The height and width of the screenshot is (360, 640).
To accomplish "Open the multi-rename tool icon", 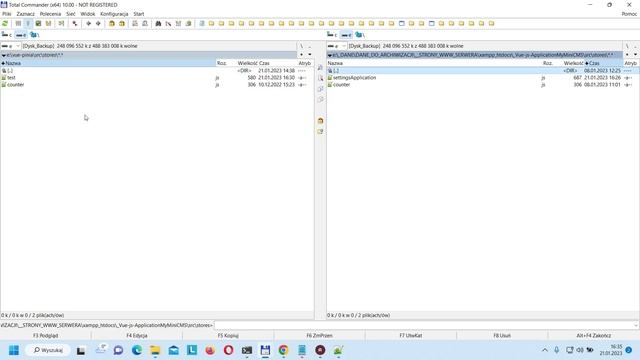I will point(168,24).
